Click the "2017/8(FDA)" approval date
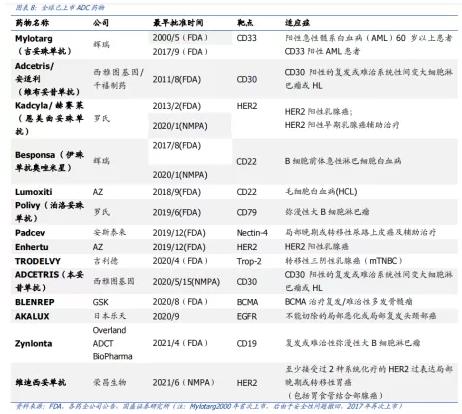Viewport: 462px width, 414px height. coord(177,146)
